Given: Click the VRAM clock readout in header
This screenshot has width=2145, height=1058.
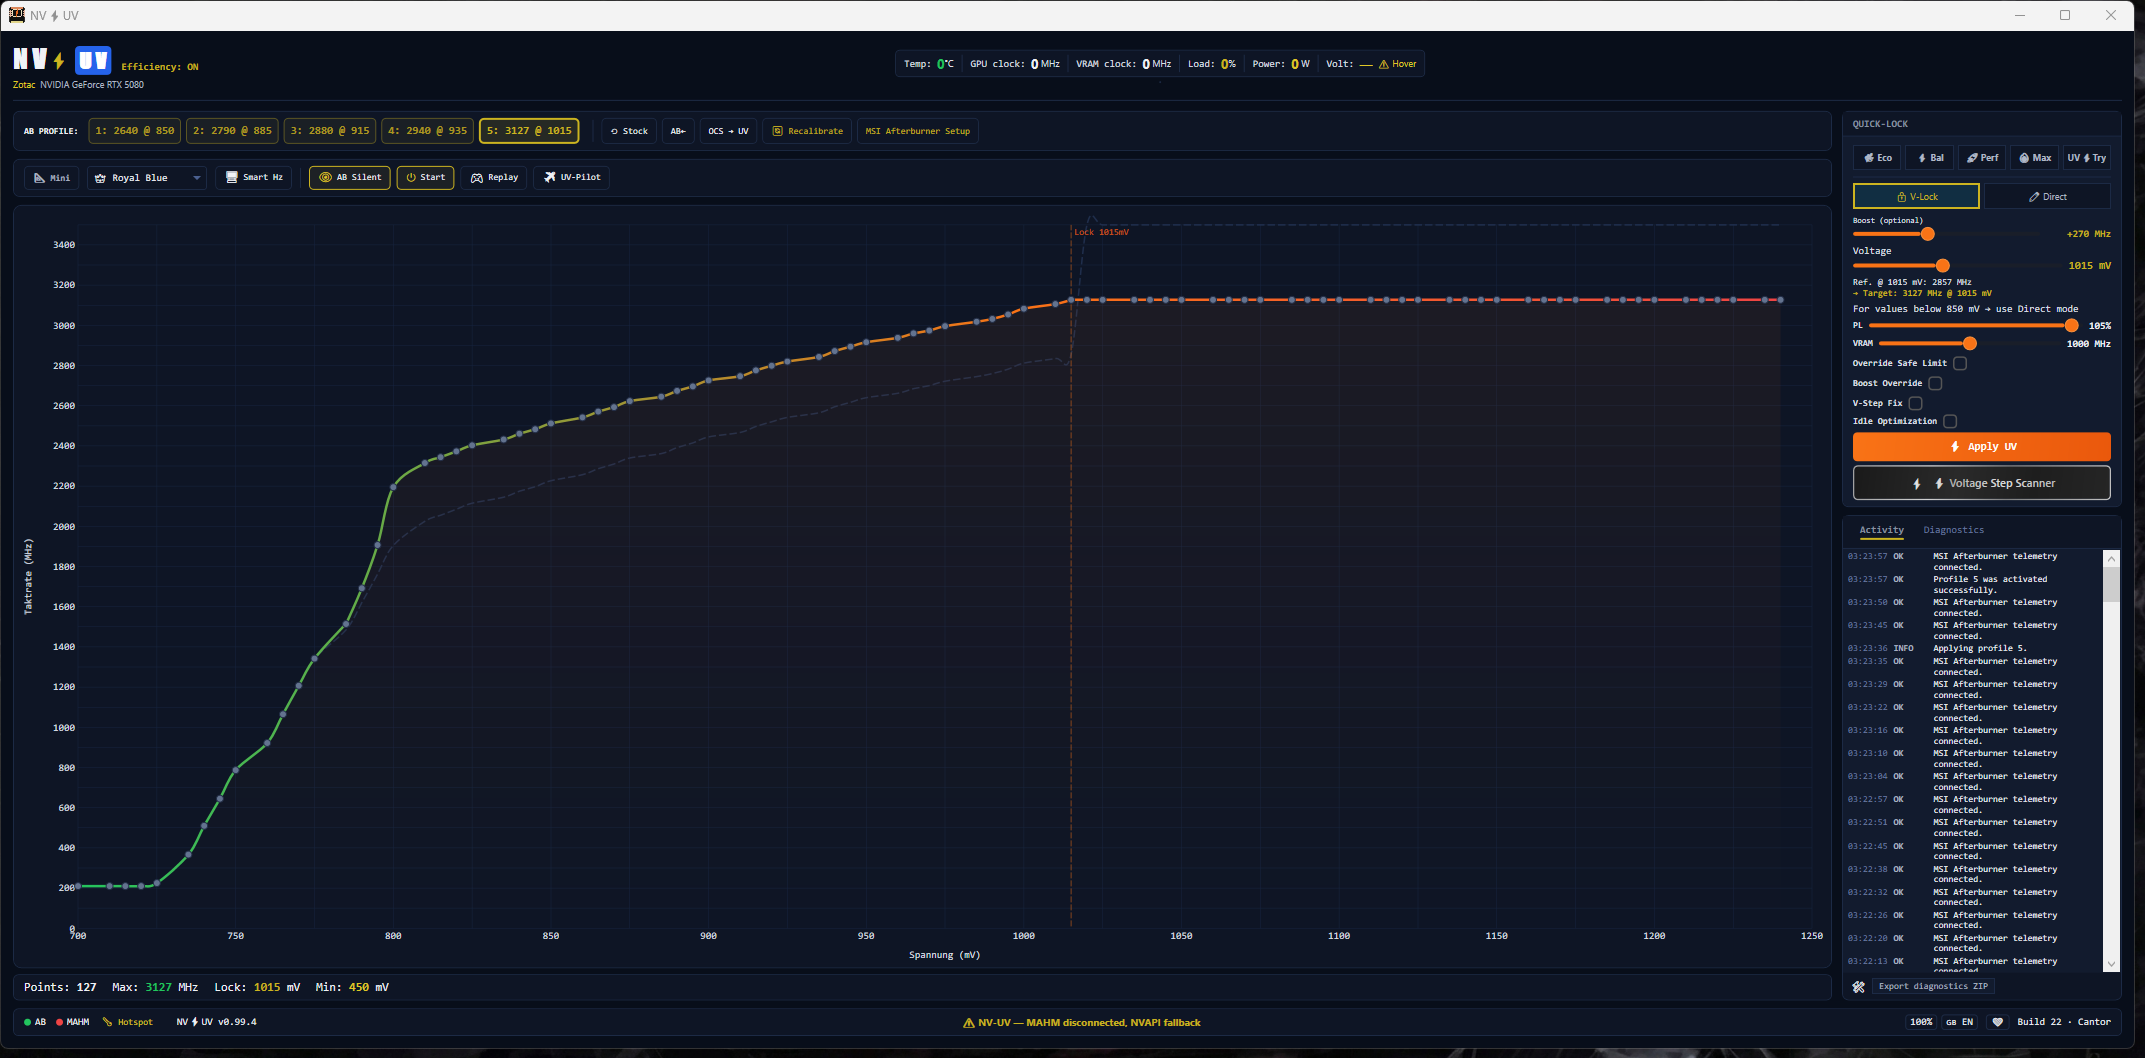Looking at the screenshot, I should click(1123, 64).
